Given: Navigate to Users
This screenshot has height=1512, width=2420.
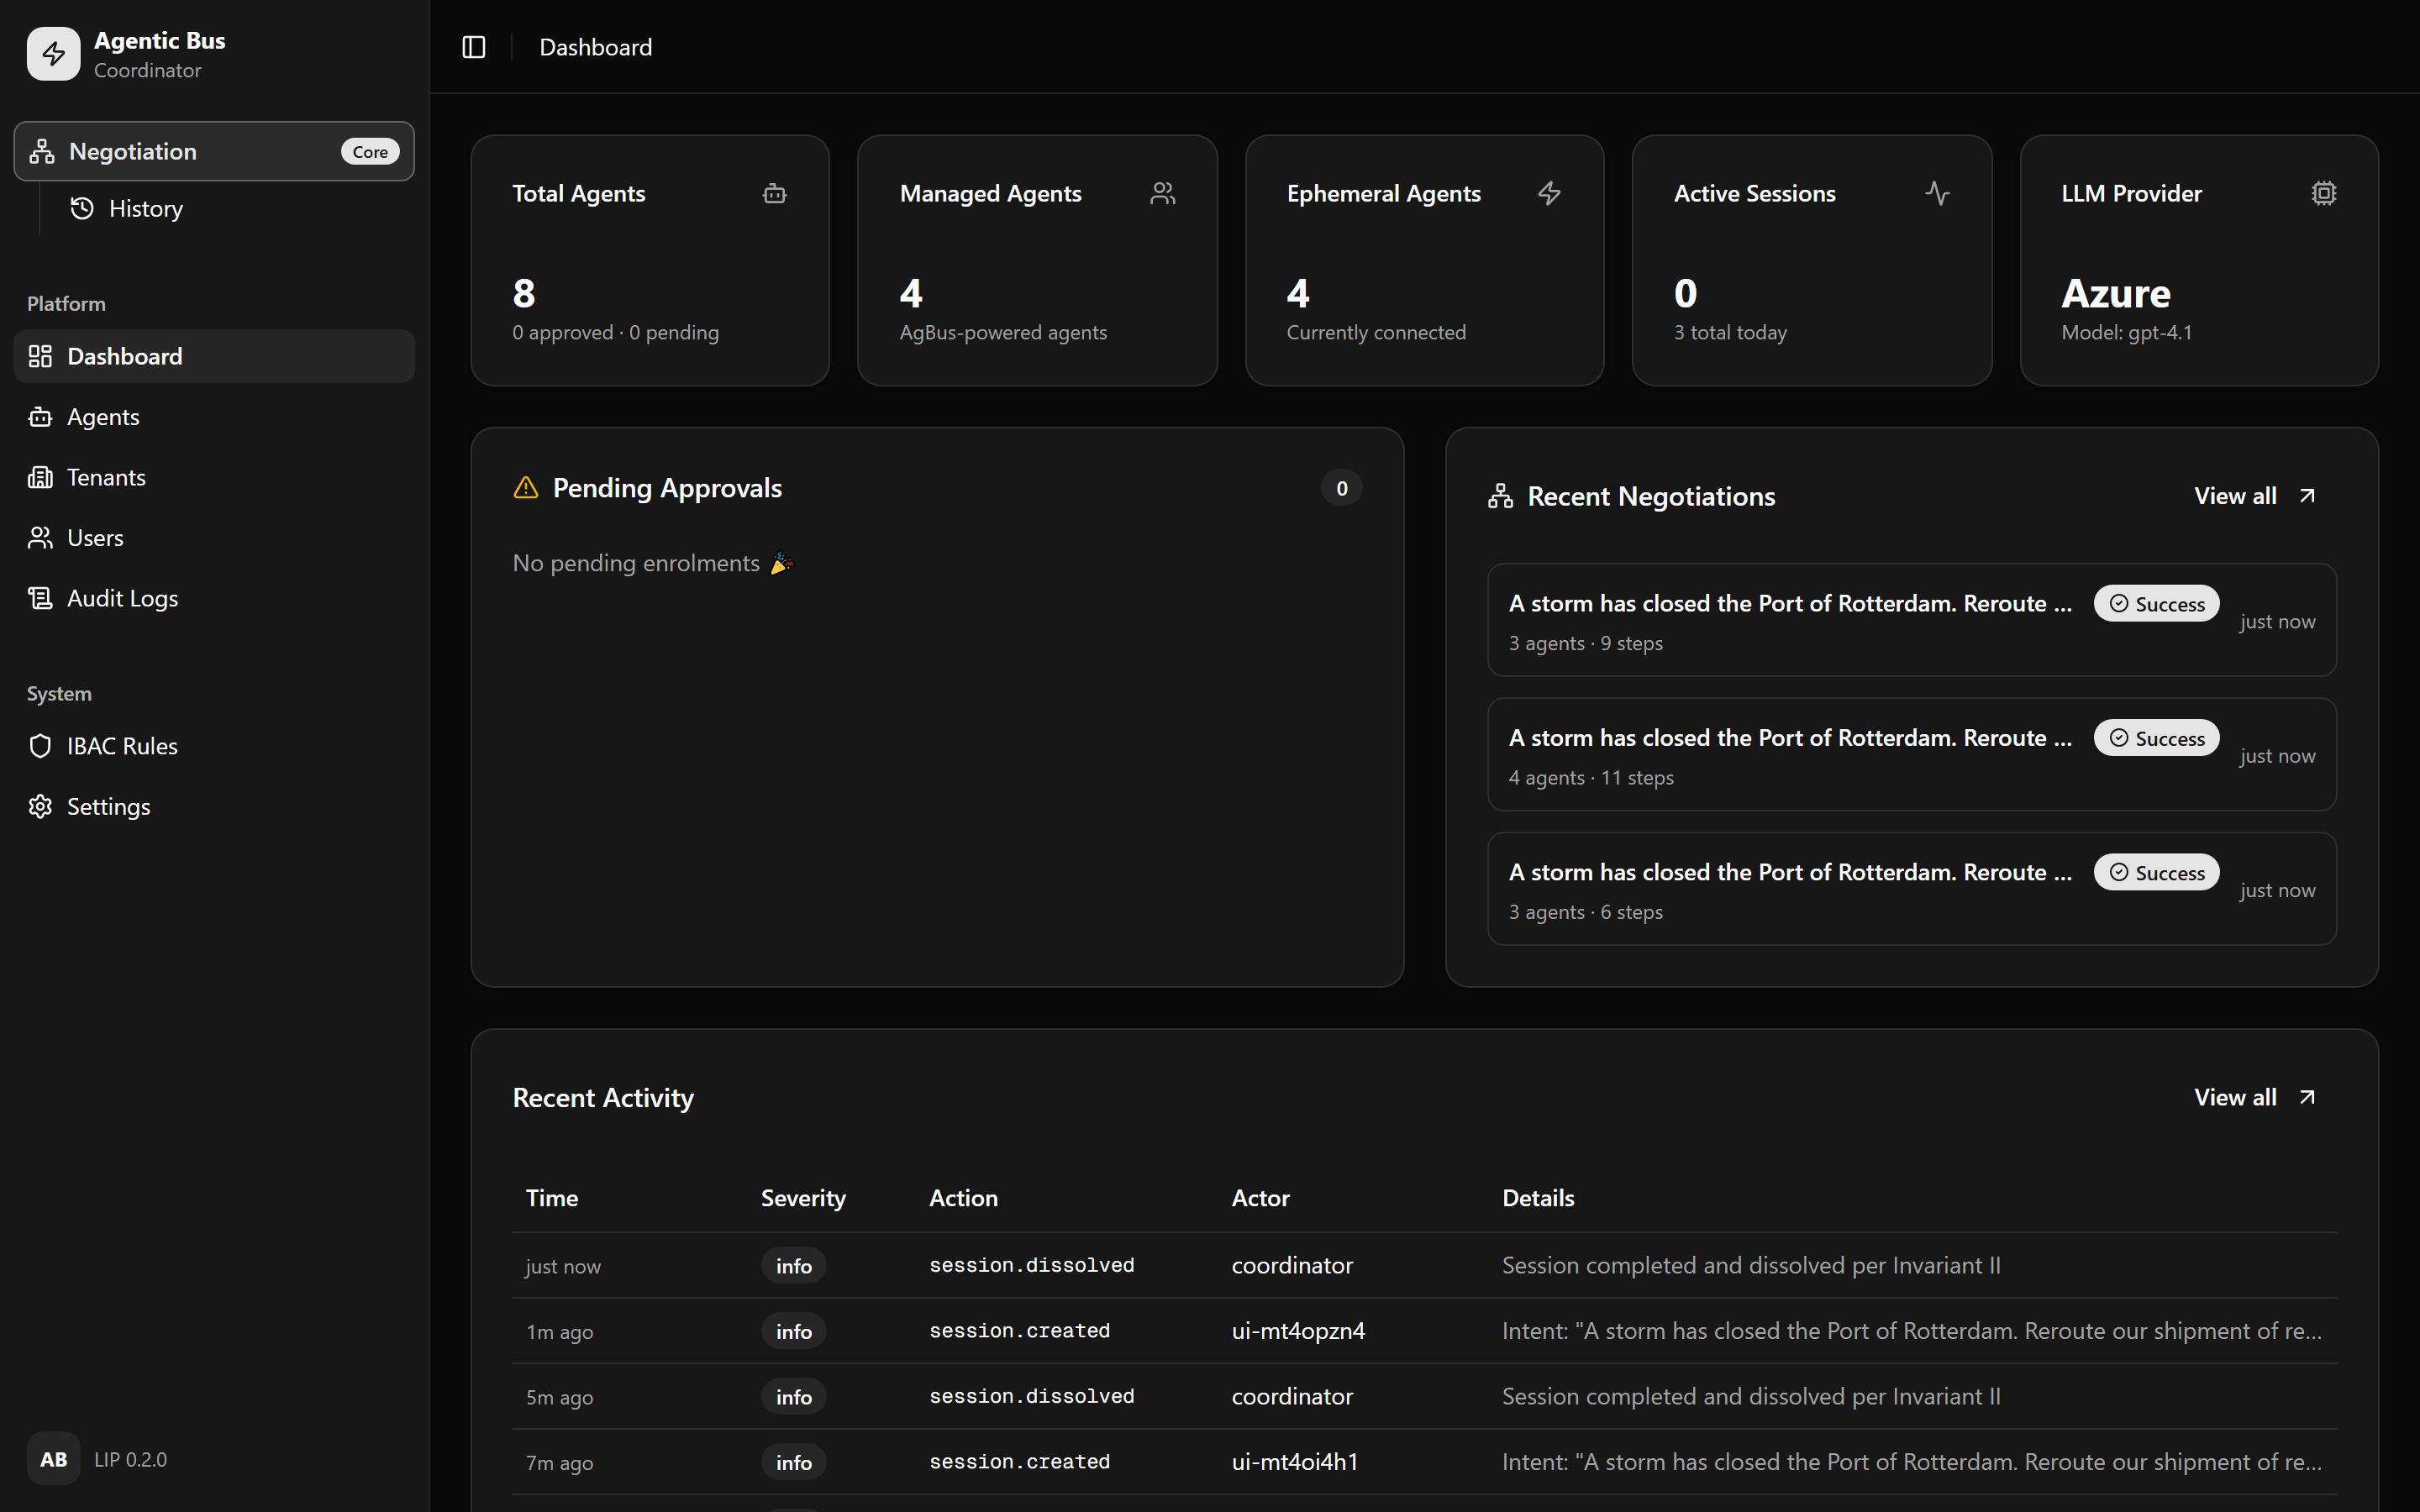Looking at the screenshot, I should click(214, 538).
